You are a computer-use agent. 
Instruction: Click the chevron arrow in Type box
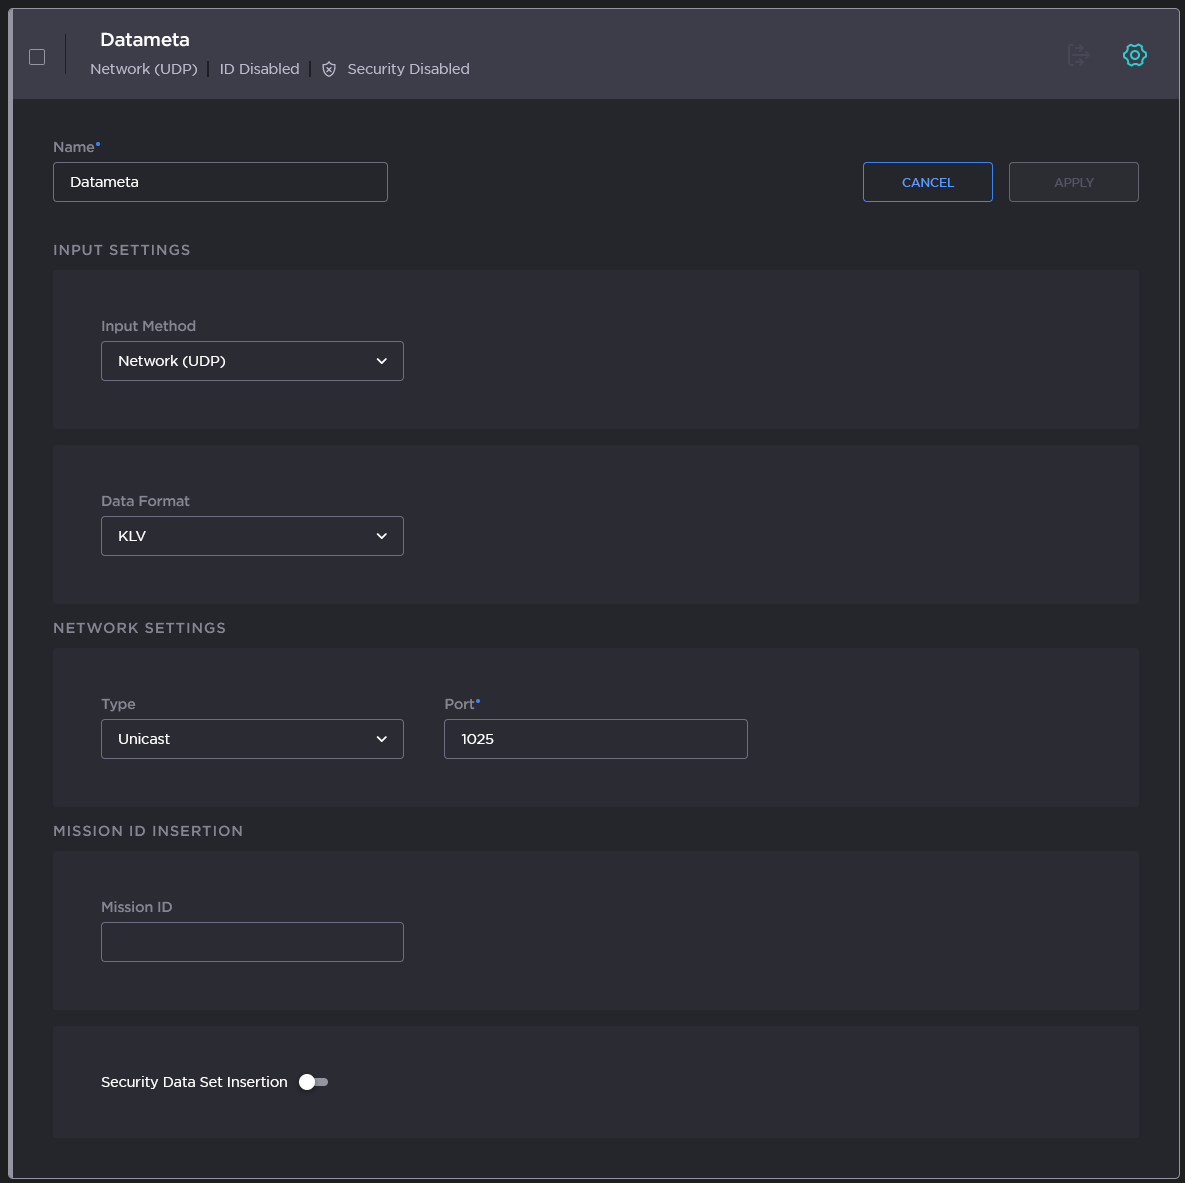[381, 739]
